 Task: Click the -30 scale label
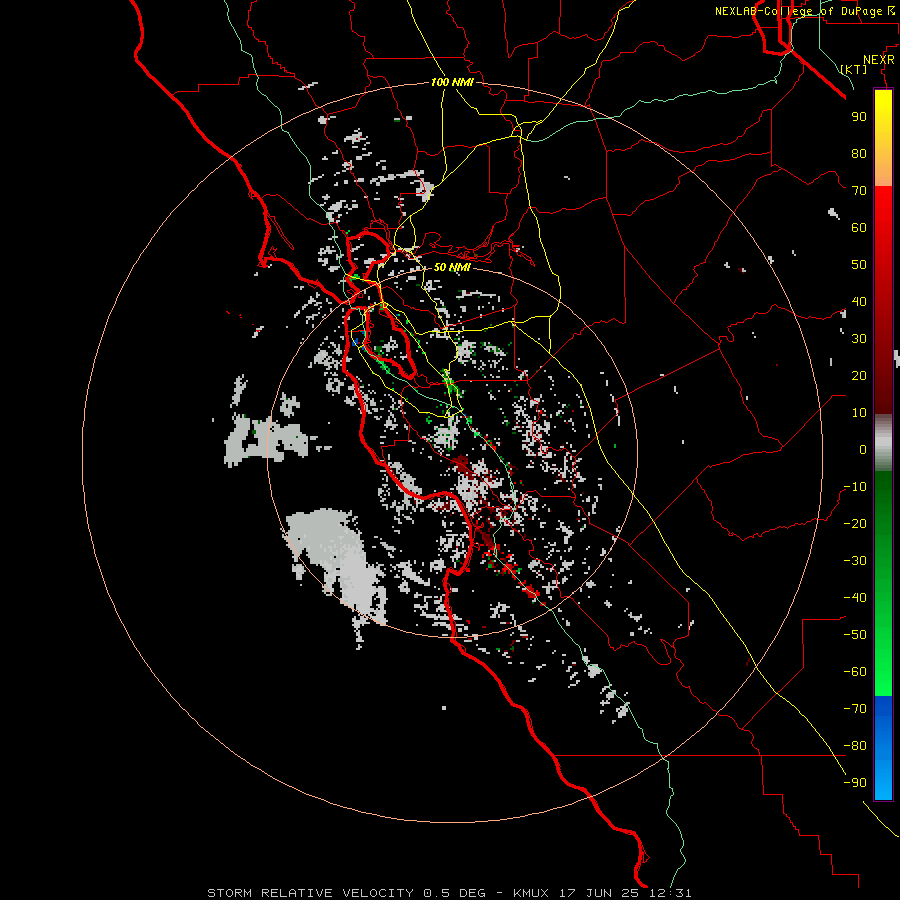click(855, 561)
